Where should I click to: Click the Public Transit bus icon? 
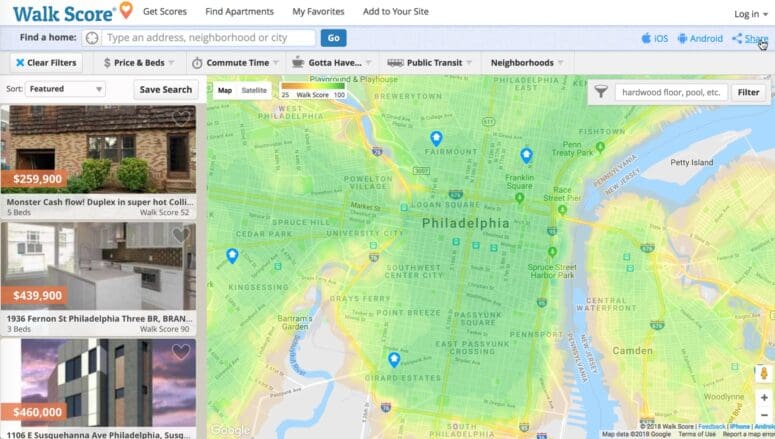[395, 63]
